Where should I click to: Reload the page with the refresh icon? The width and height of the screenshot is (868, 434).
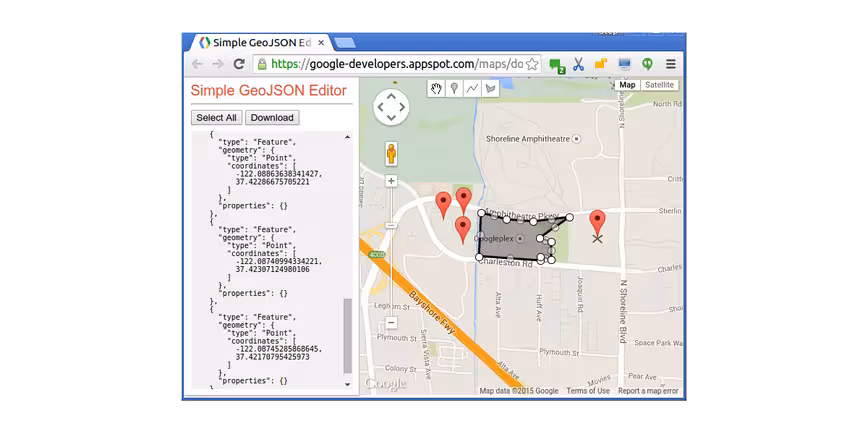(x=239, y=64)
